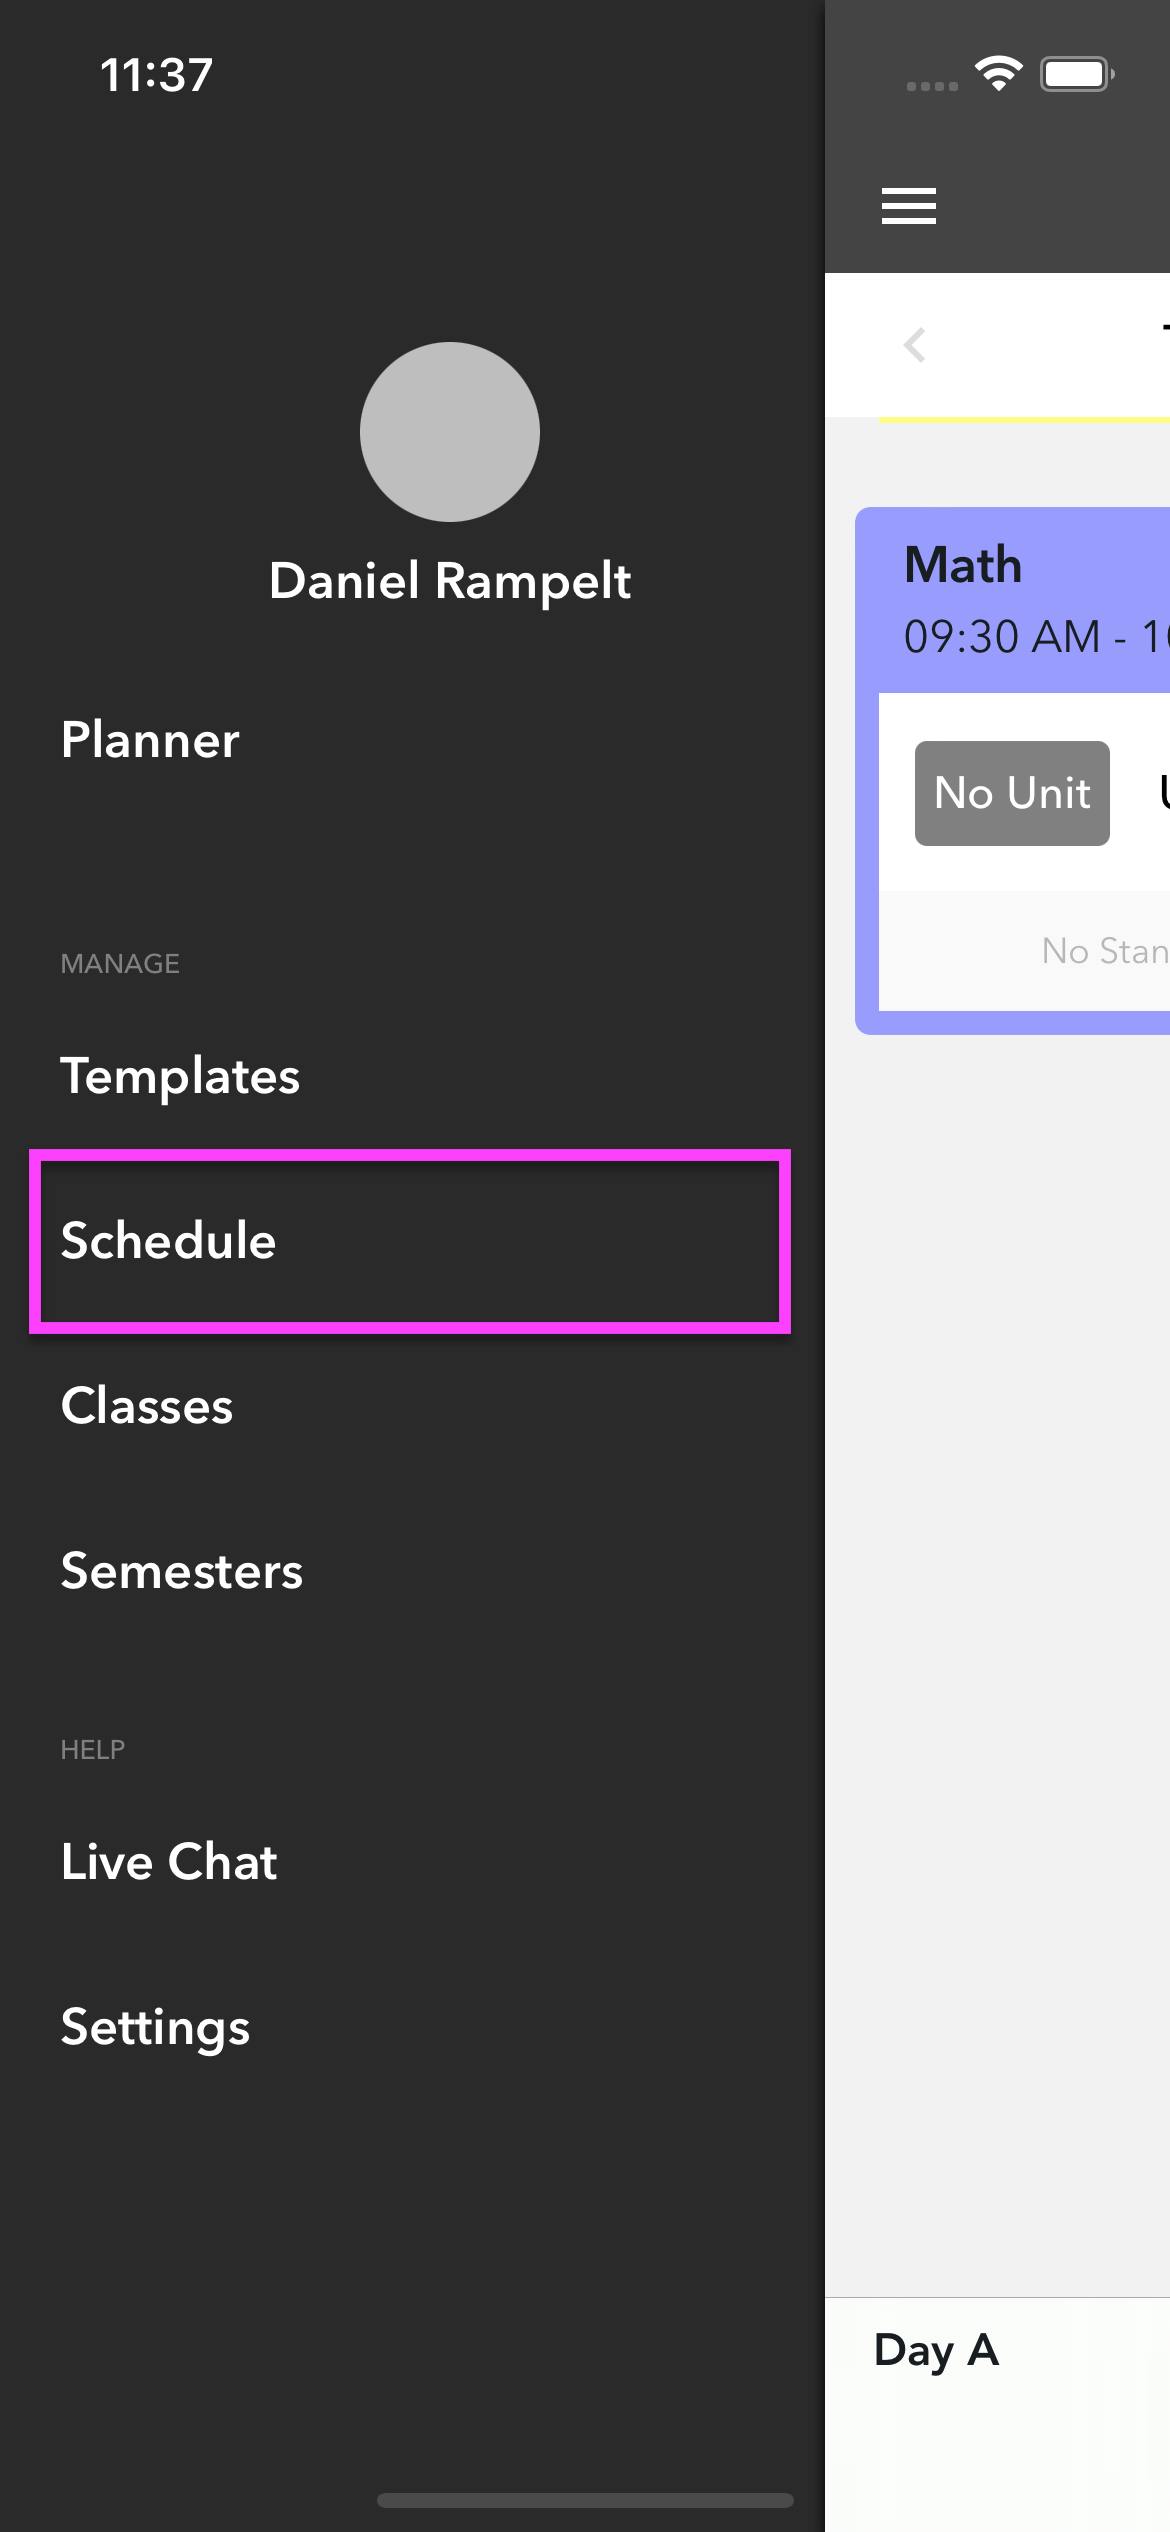Tap the Day A label
The image size is (1170, 2532).
point(937,2350)
